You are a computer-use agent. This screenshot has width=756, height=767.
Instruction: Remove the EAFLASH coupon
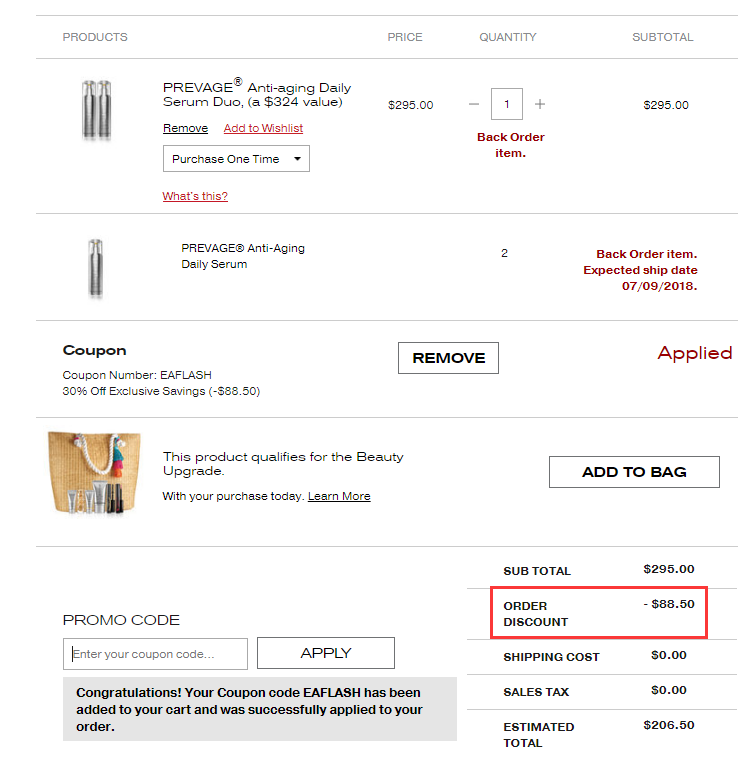pos(448,358)
